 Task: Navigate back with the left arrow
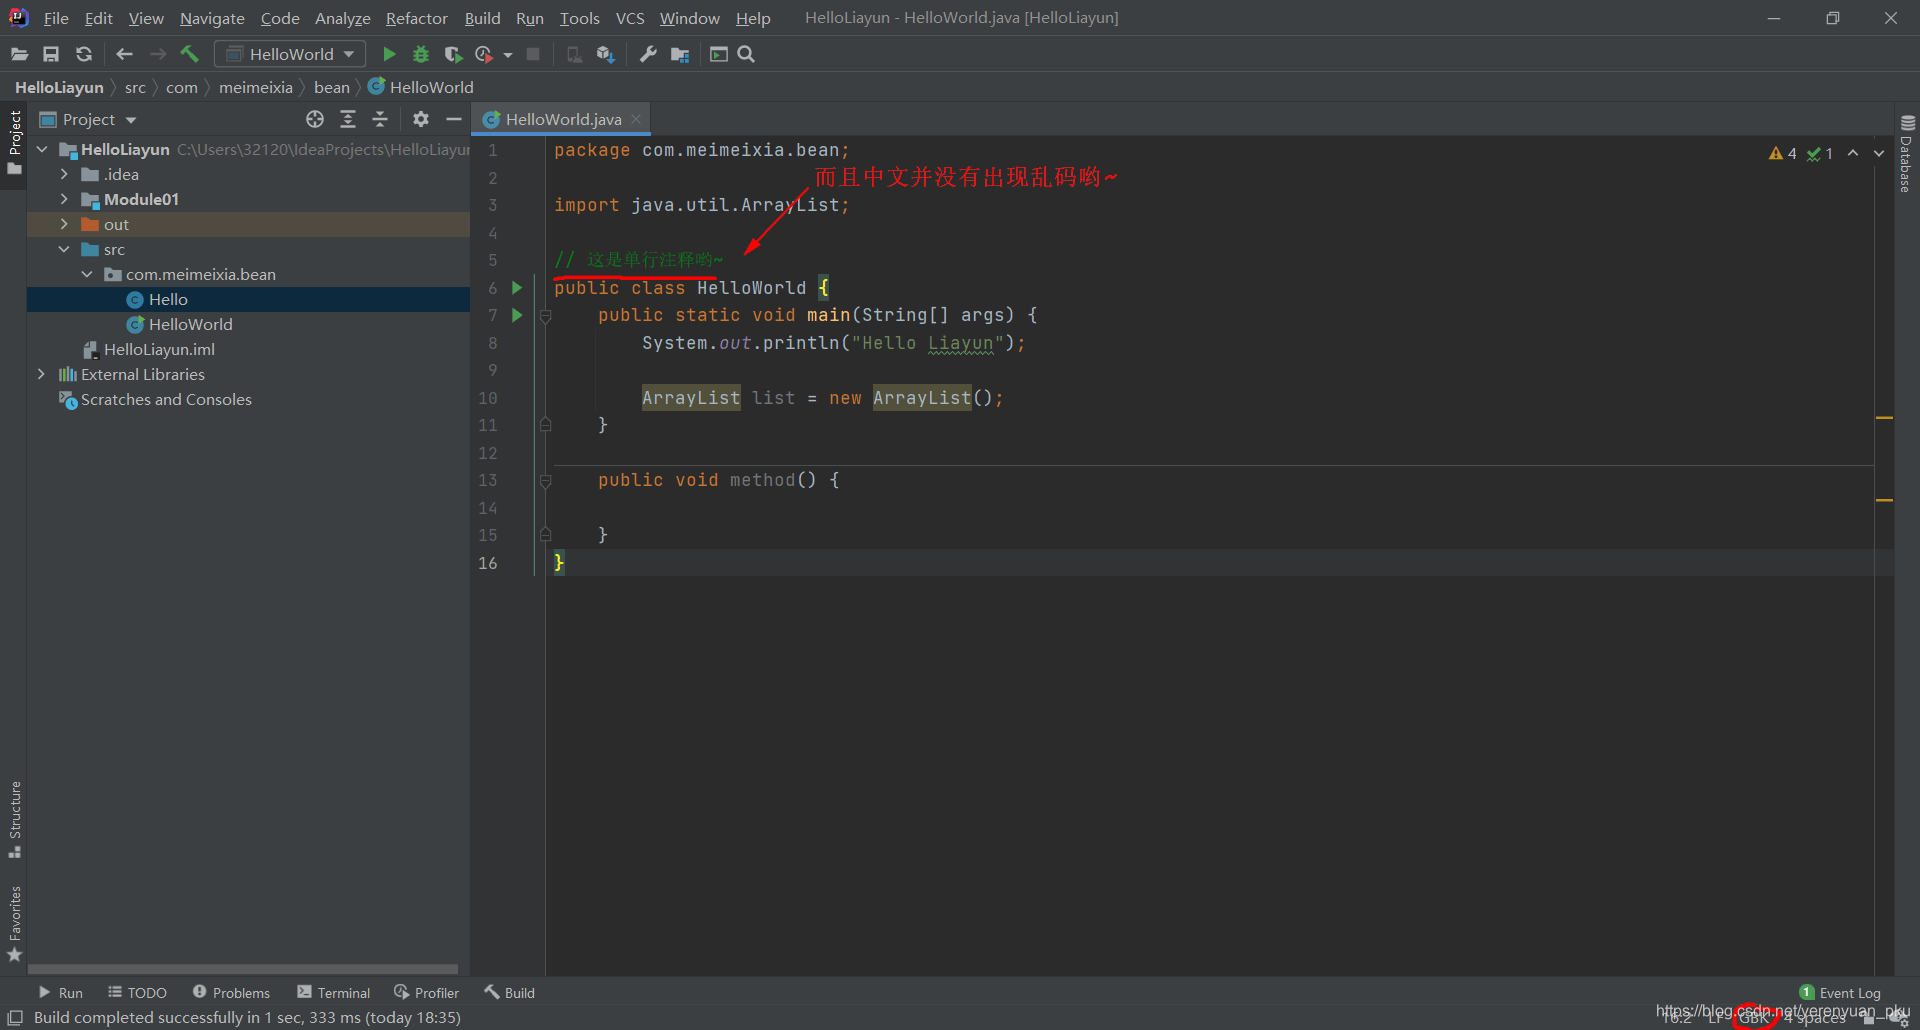click(x=124, y=54)
